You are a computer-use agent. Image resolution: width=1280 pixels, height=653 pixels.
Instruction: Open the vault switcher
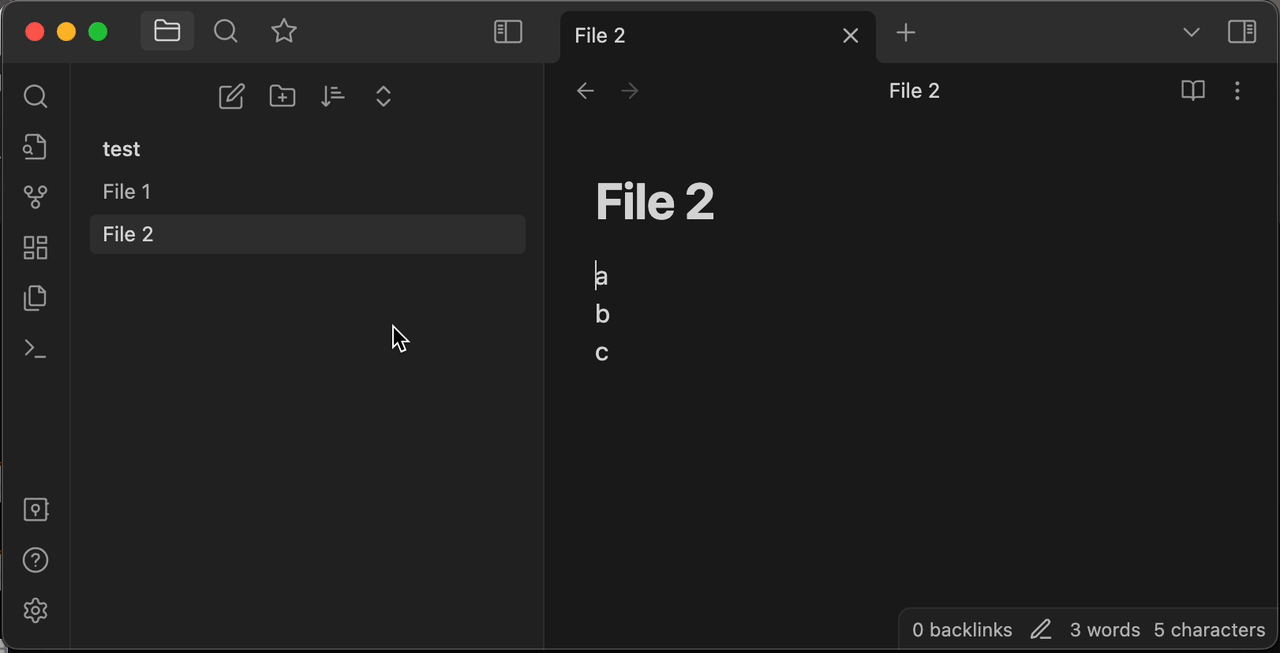pos(35,510)
